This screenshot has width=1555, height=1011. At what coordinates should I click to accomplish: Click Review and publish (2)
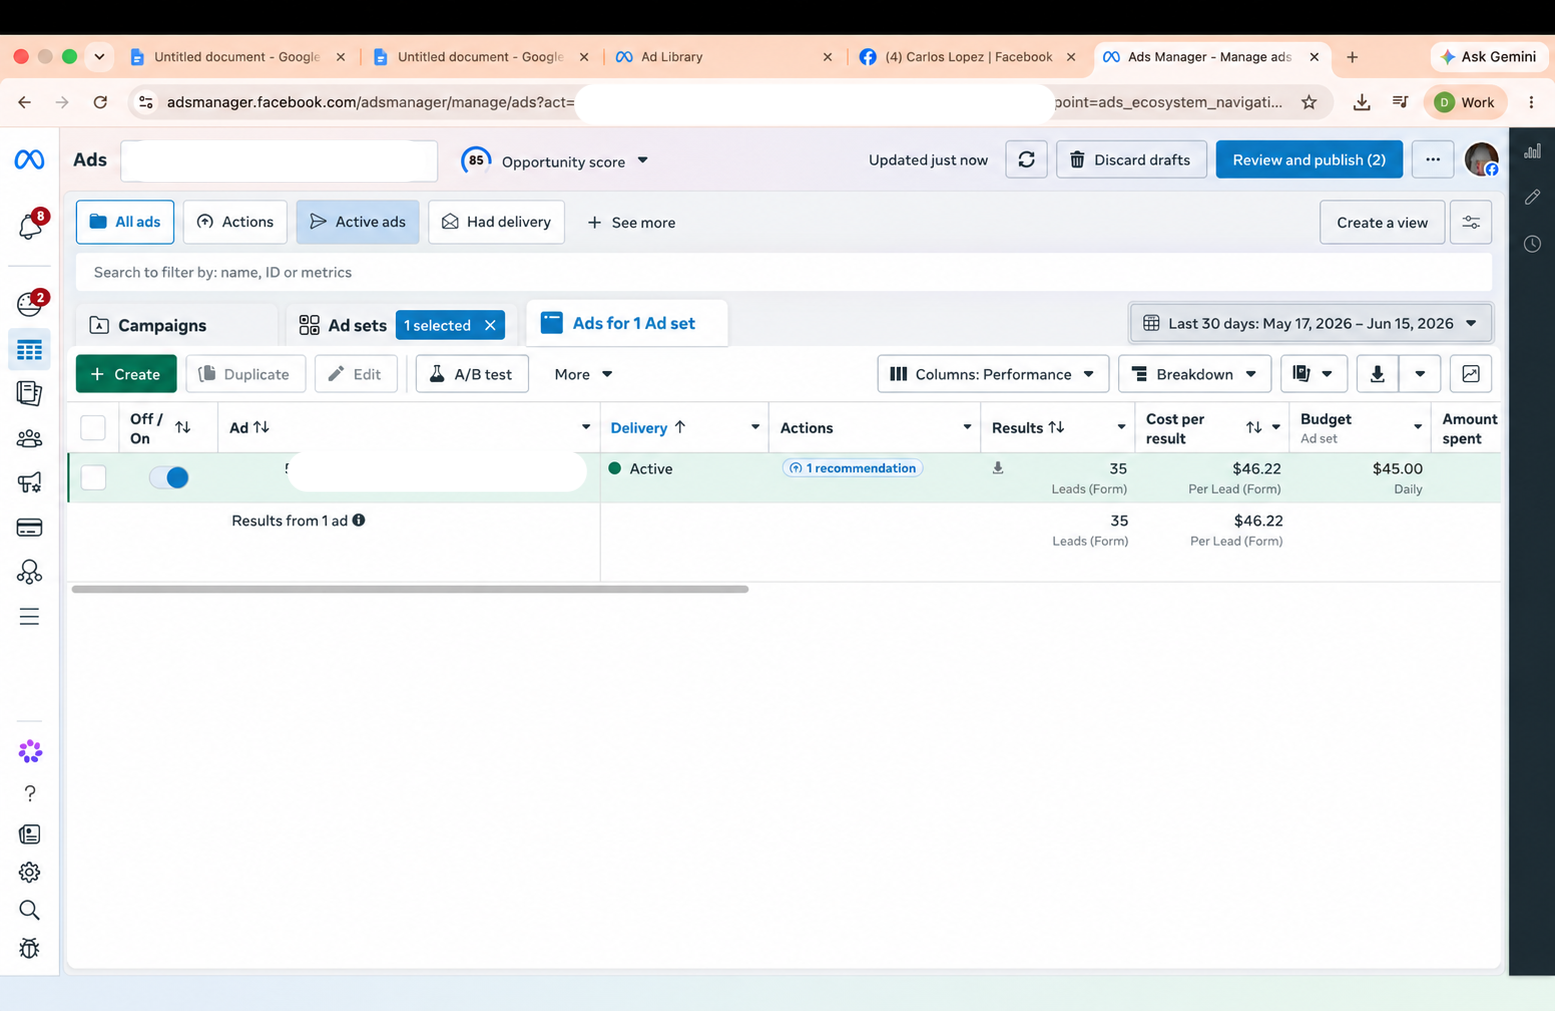pos(1309,160)
